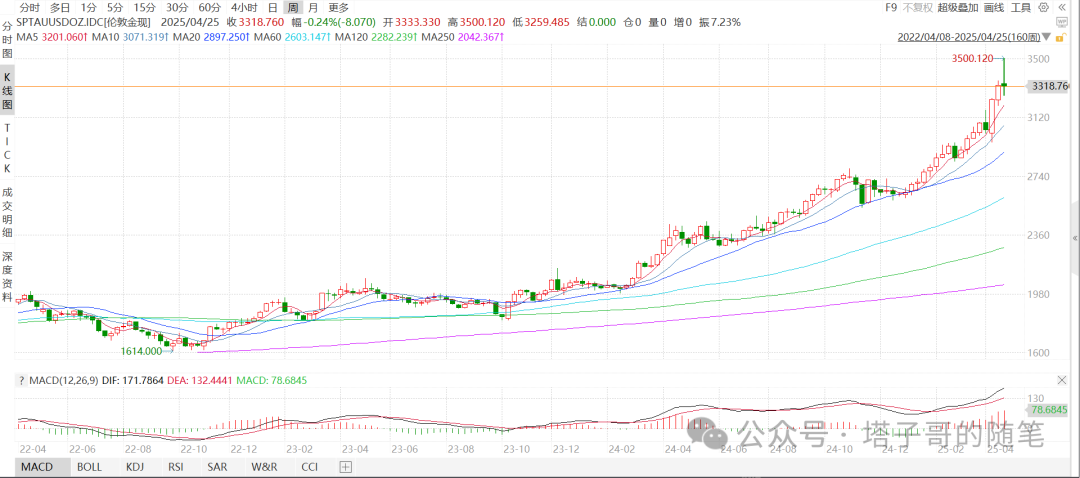Select the 30分 period
Viewport: 1080px width, 478px height.
(177, 8)
